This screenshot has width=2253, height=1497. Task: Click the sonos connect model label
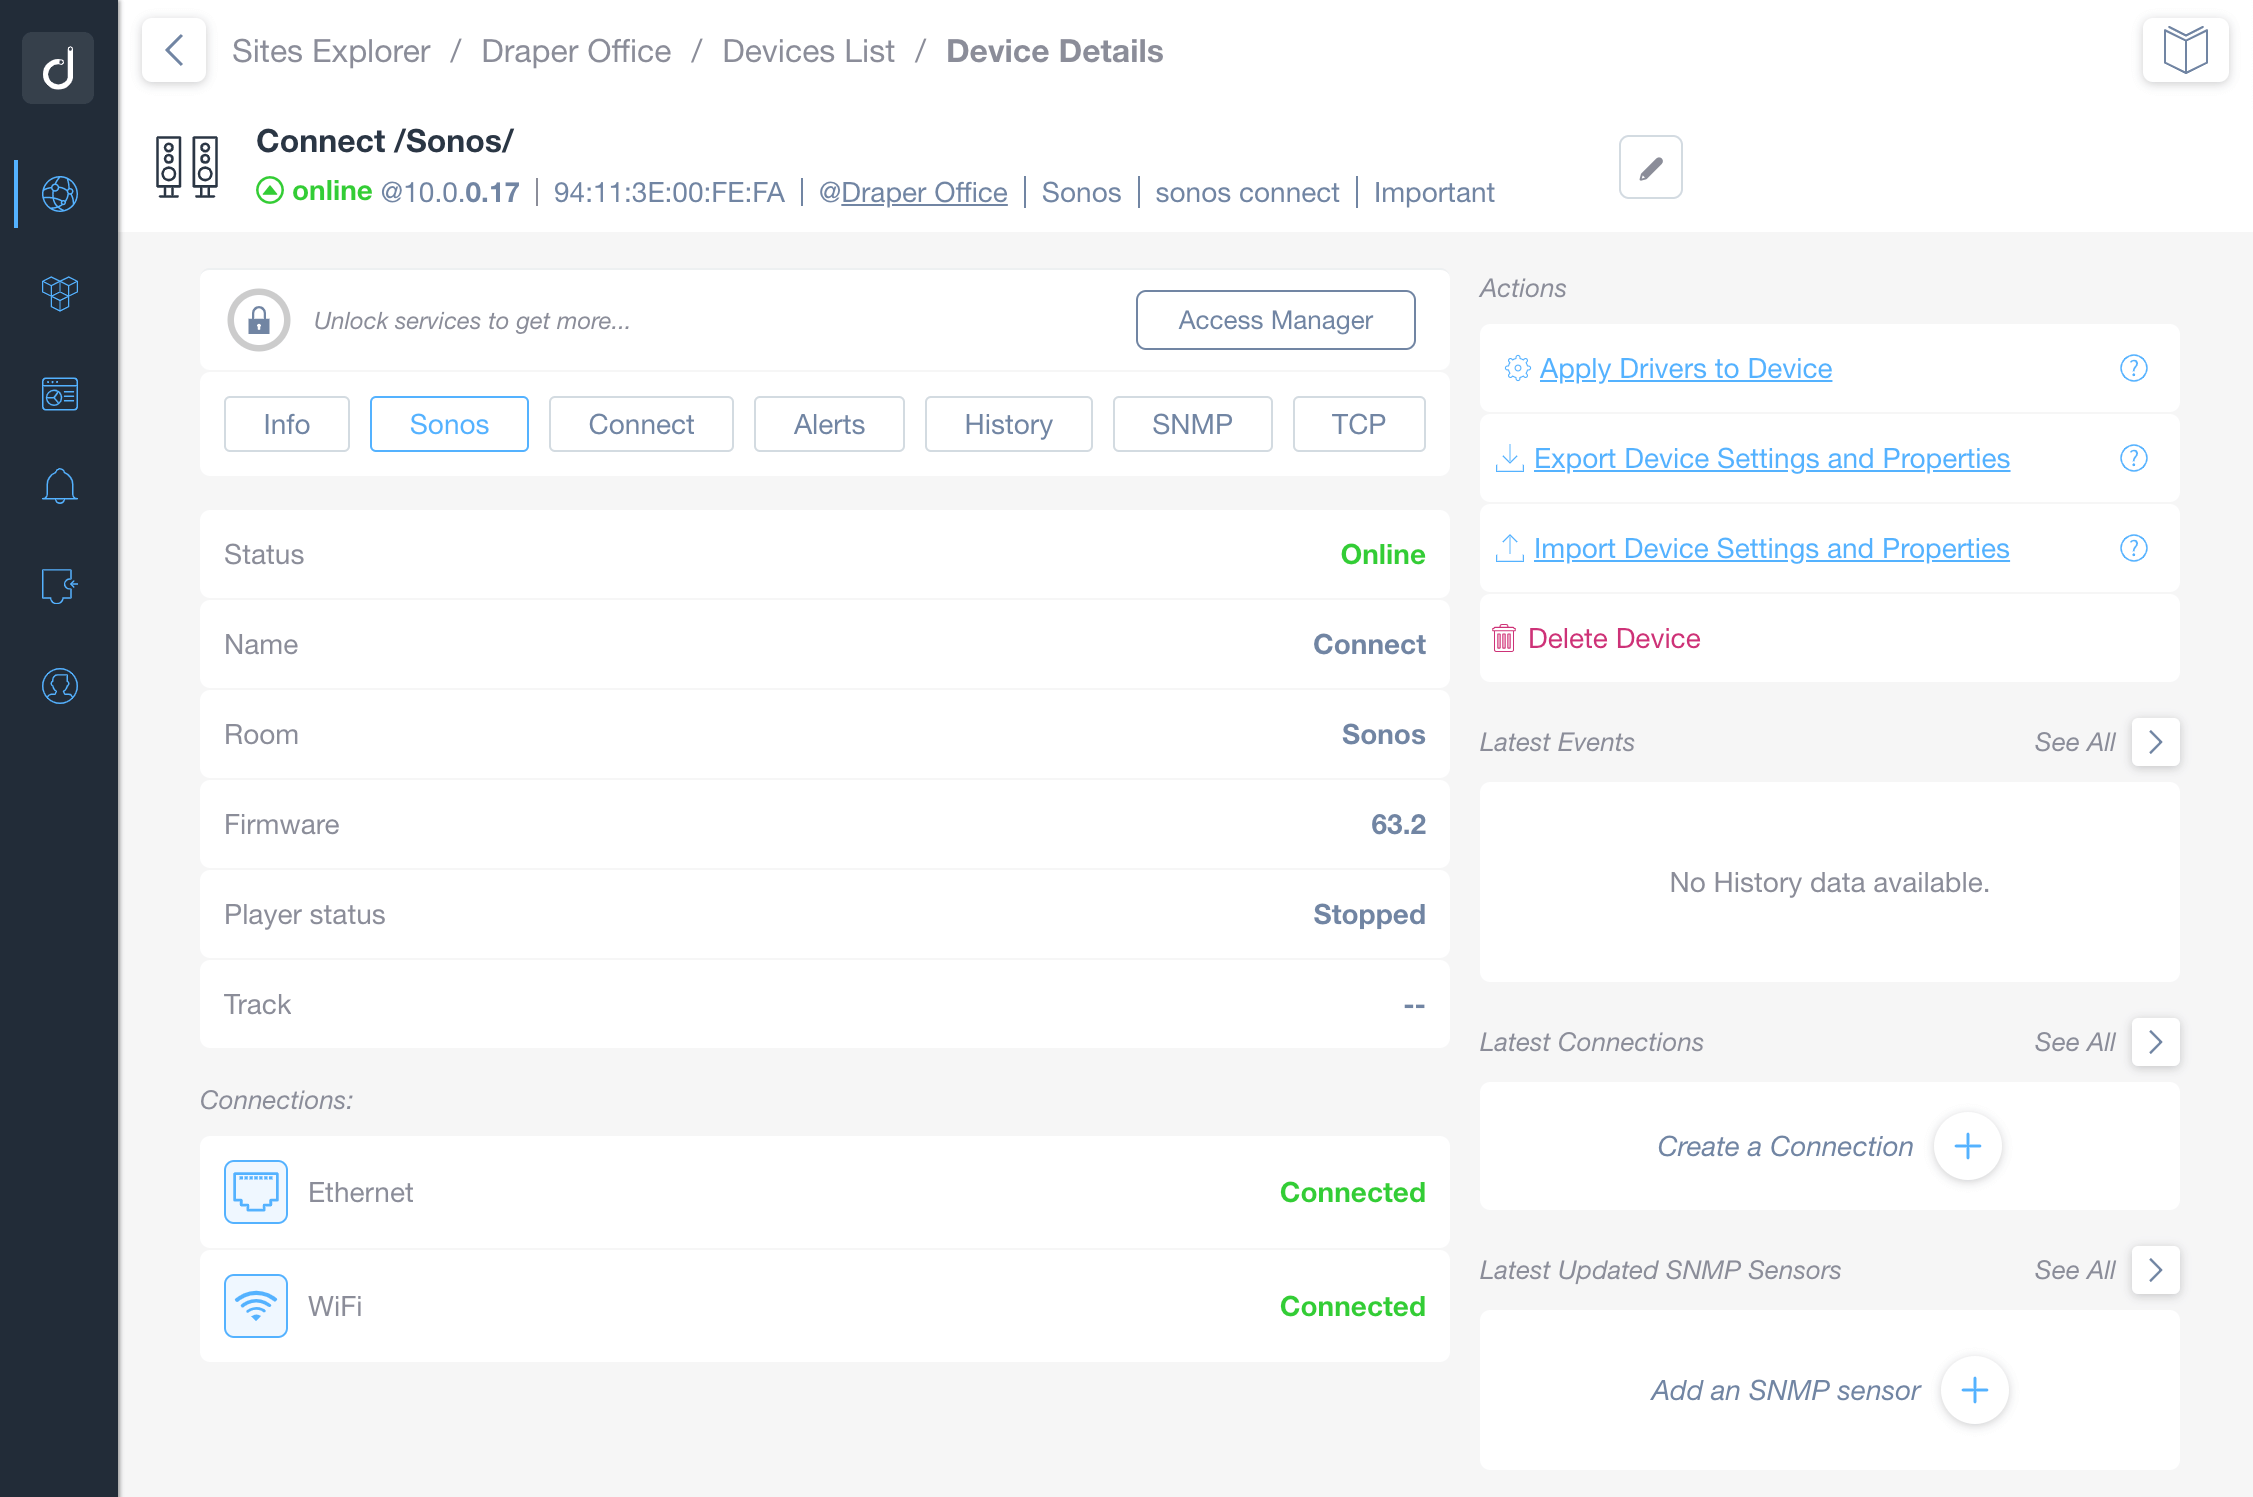click(x=1247, y=192)
